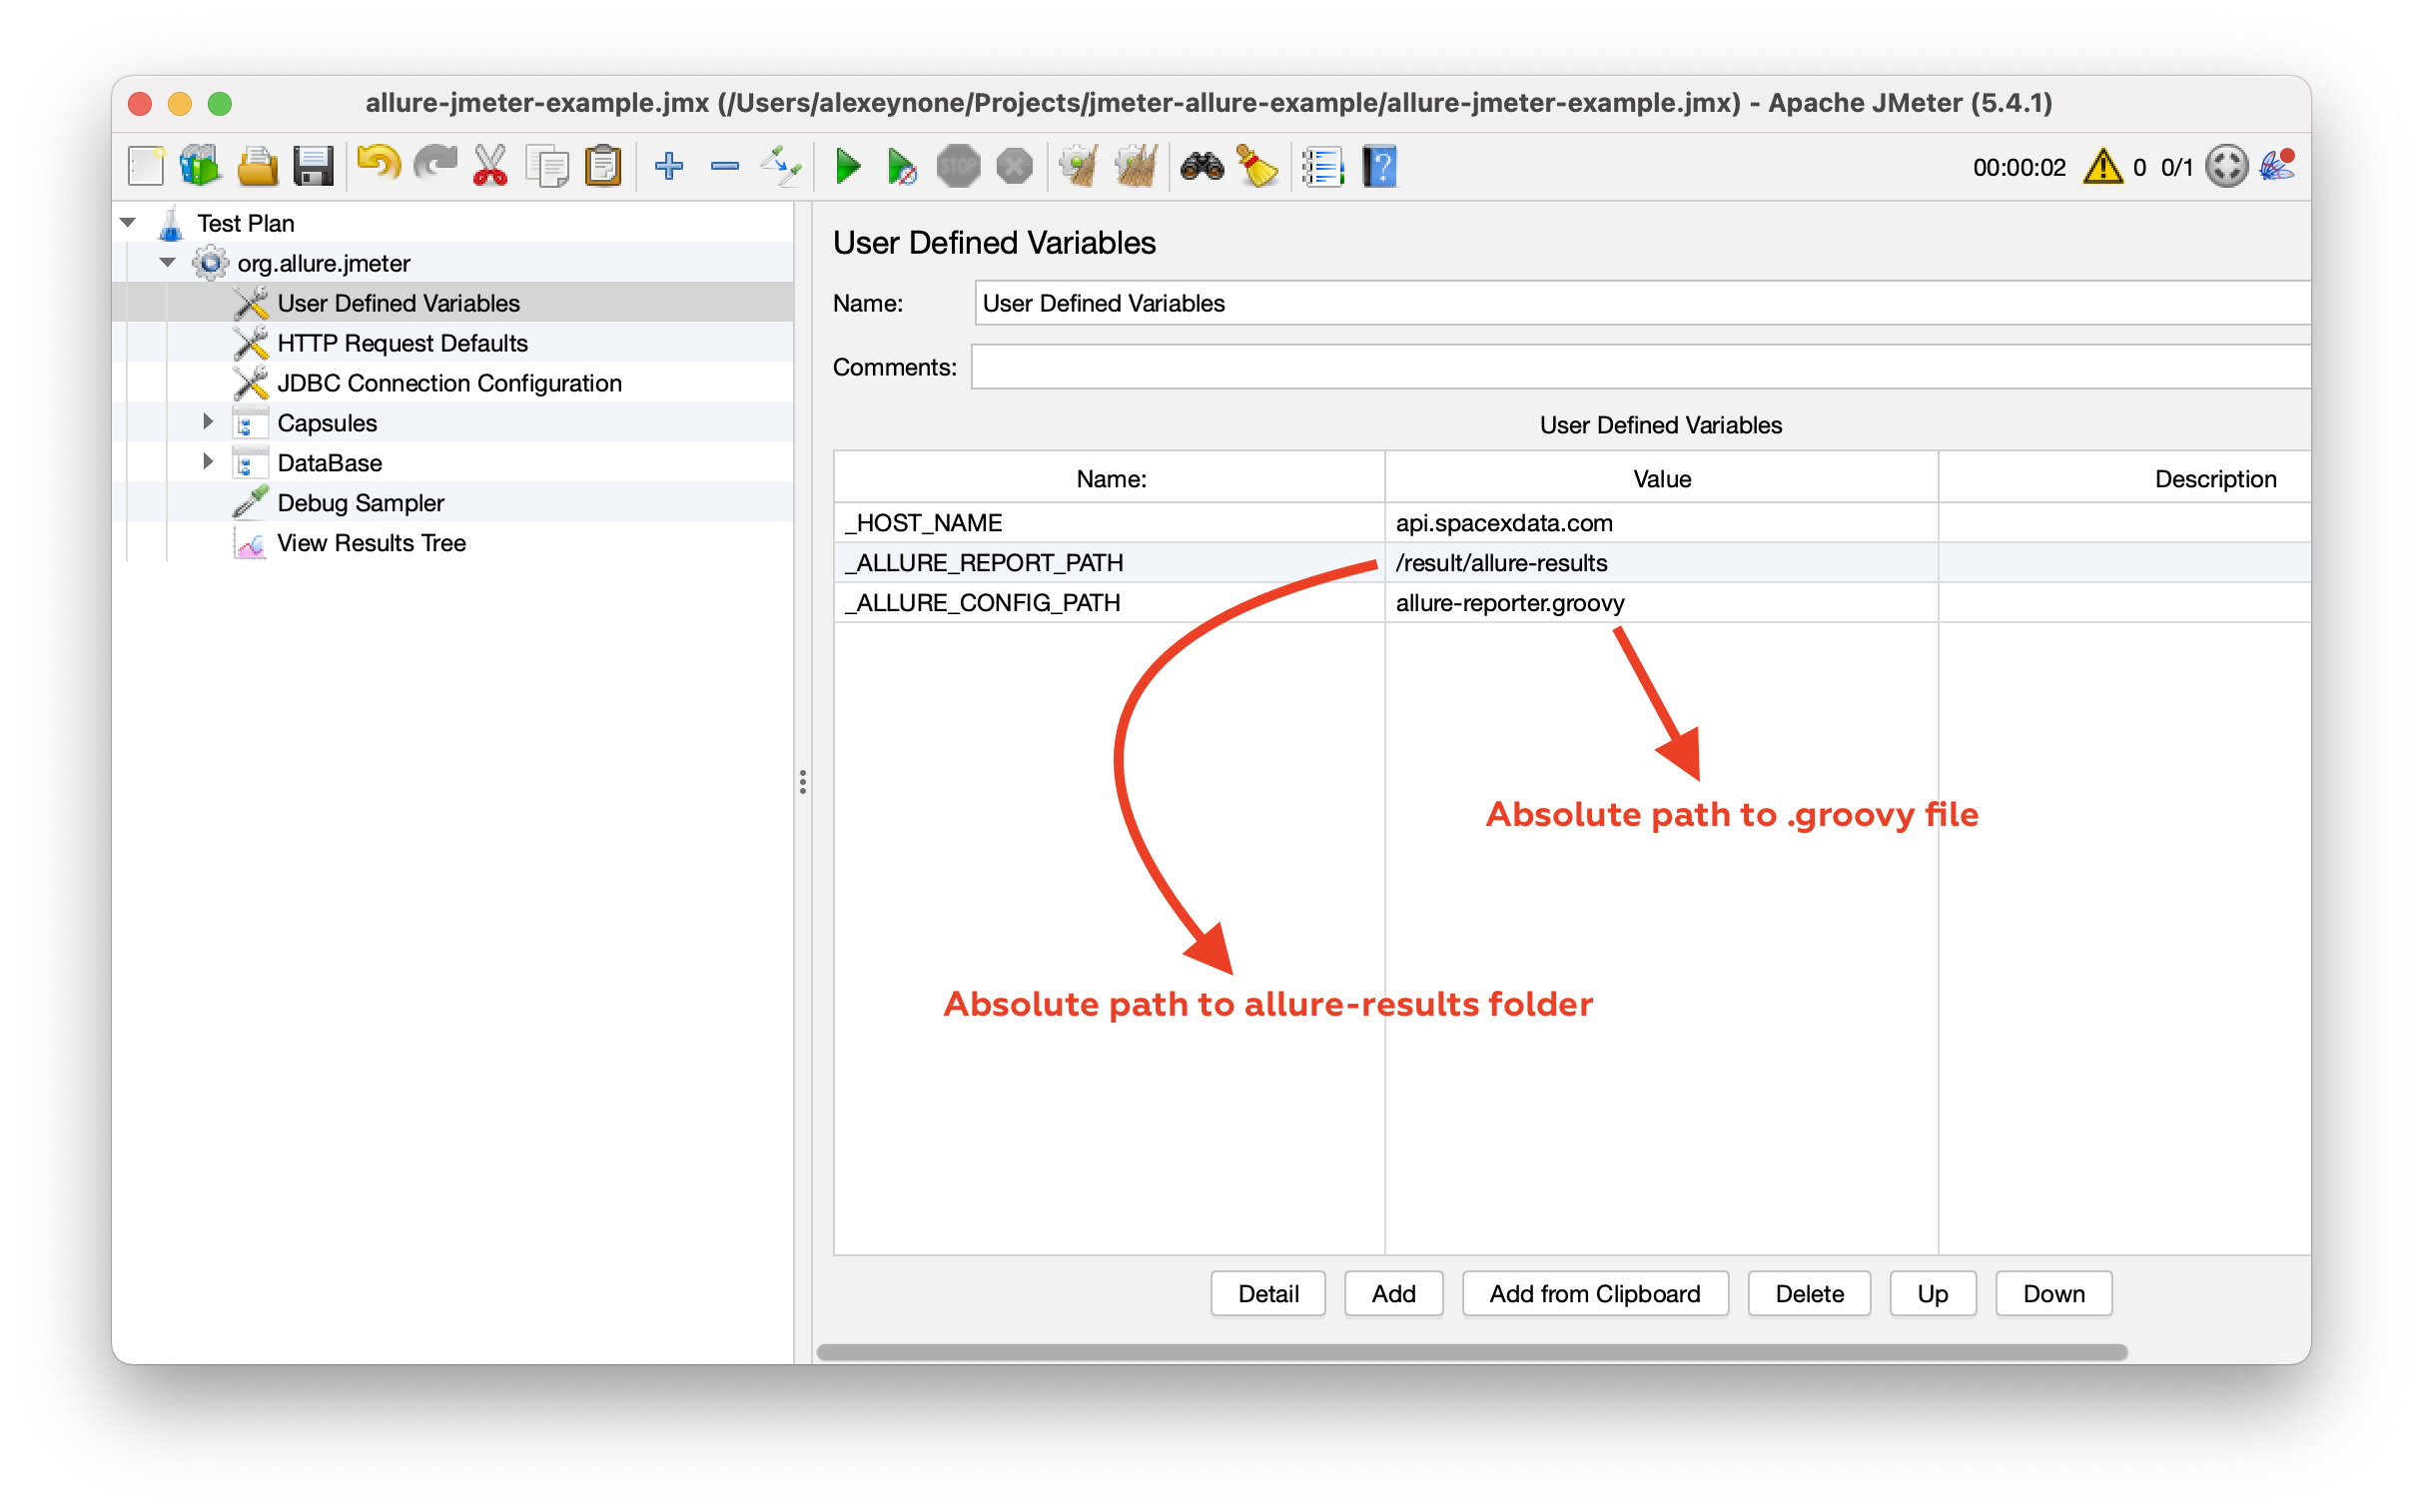Click the Delete button
The width and height of the screenshot is (2423, 1512).
[x=1808, y=1294]
